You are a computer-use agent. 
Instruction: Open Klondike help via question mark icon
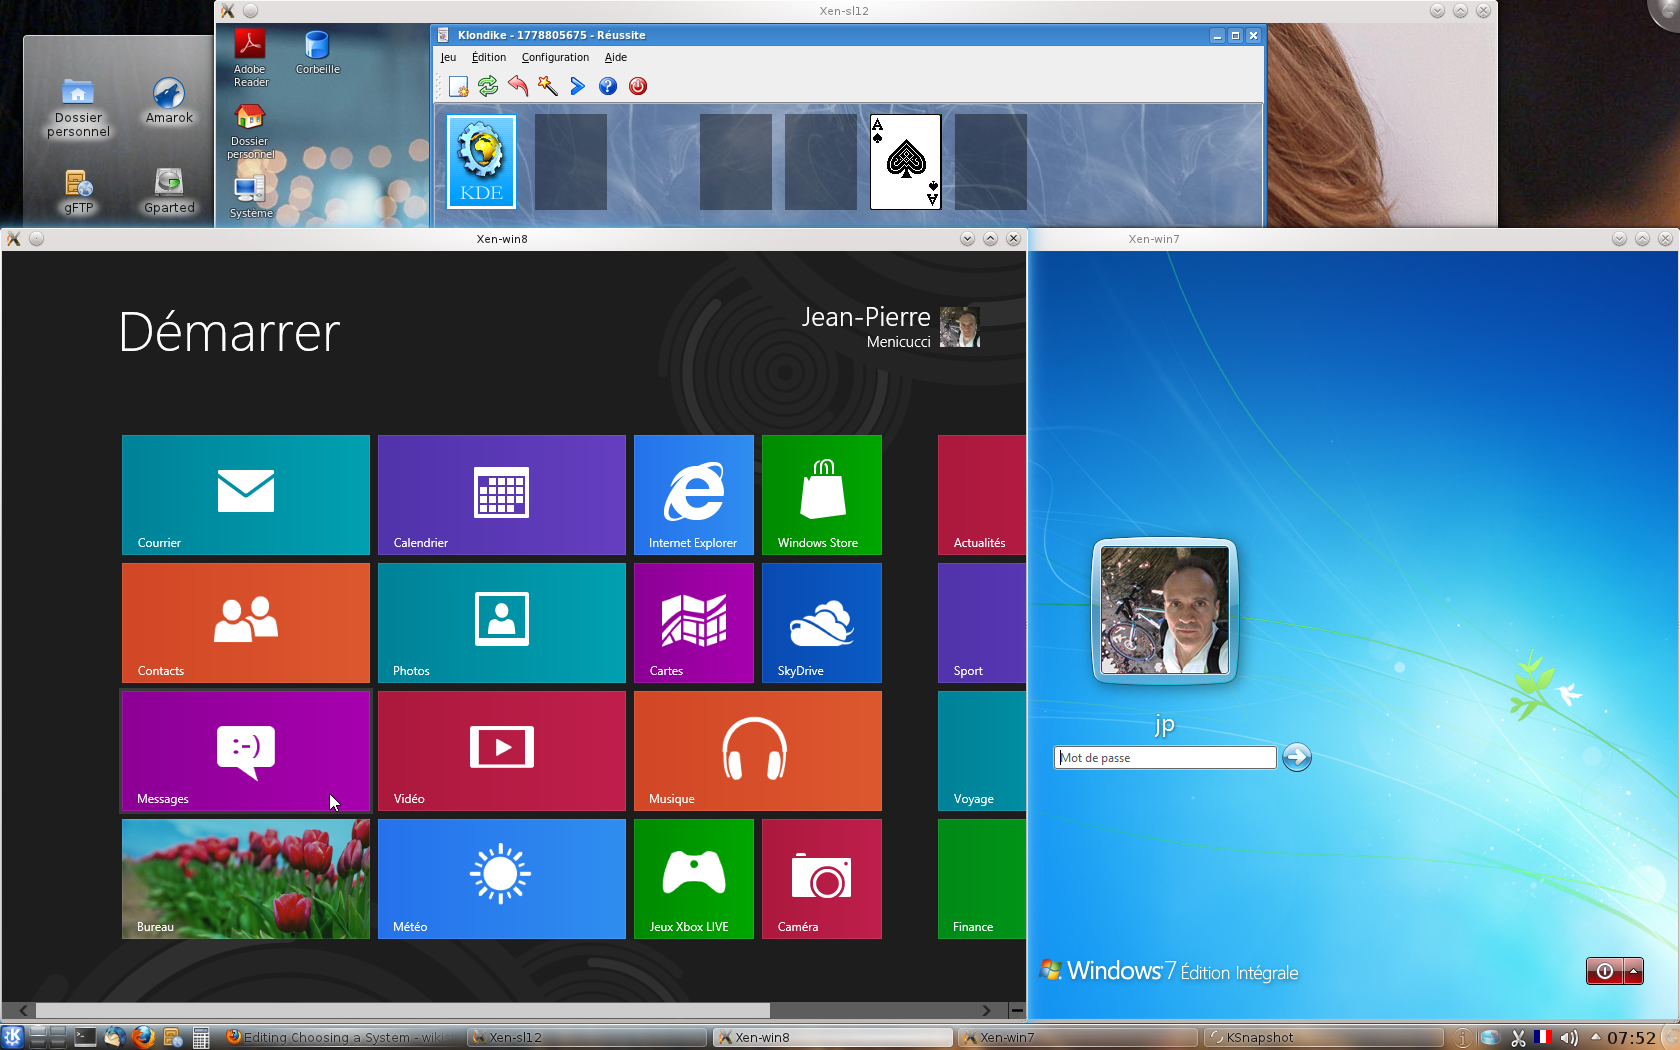(607, 87)
